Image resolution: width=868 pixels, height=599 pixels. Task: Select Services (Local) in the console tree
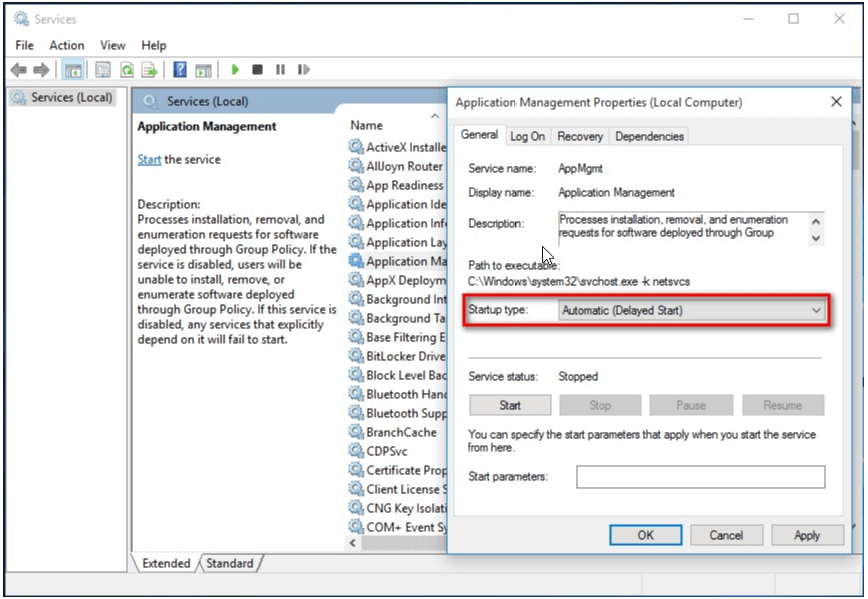click(63, 97)
